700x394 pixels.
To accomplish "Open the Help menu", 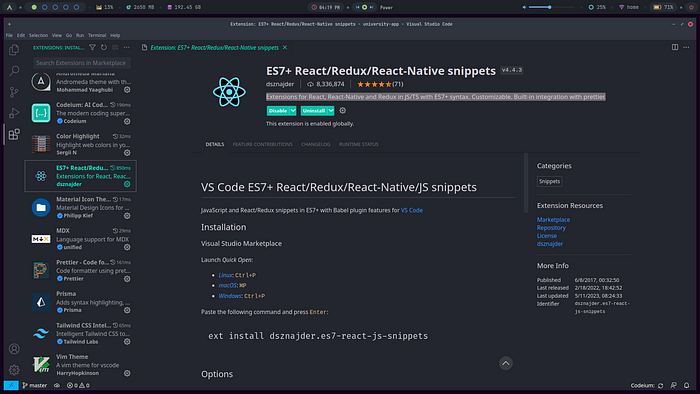I will 115,35.
